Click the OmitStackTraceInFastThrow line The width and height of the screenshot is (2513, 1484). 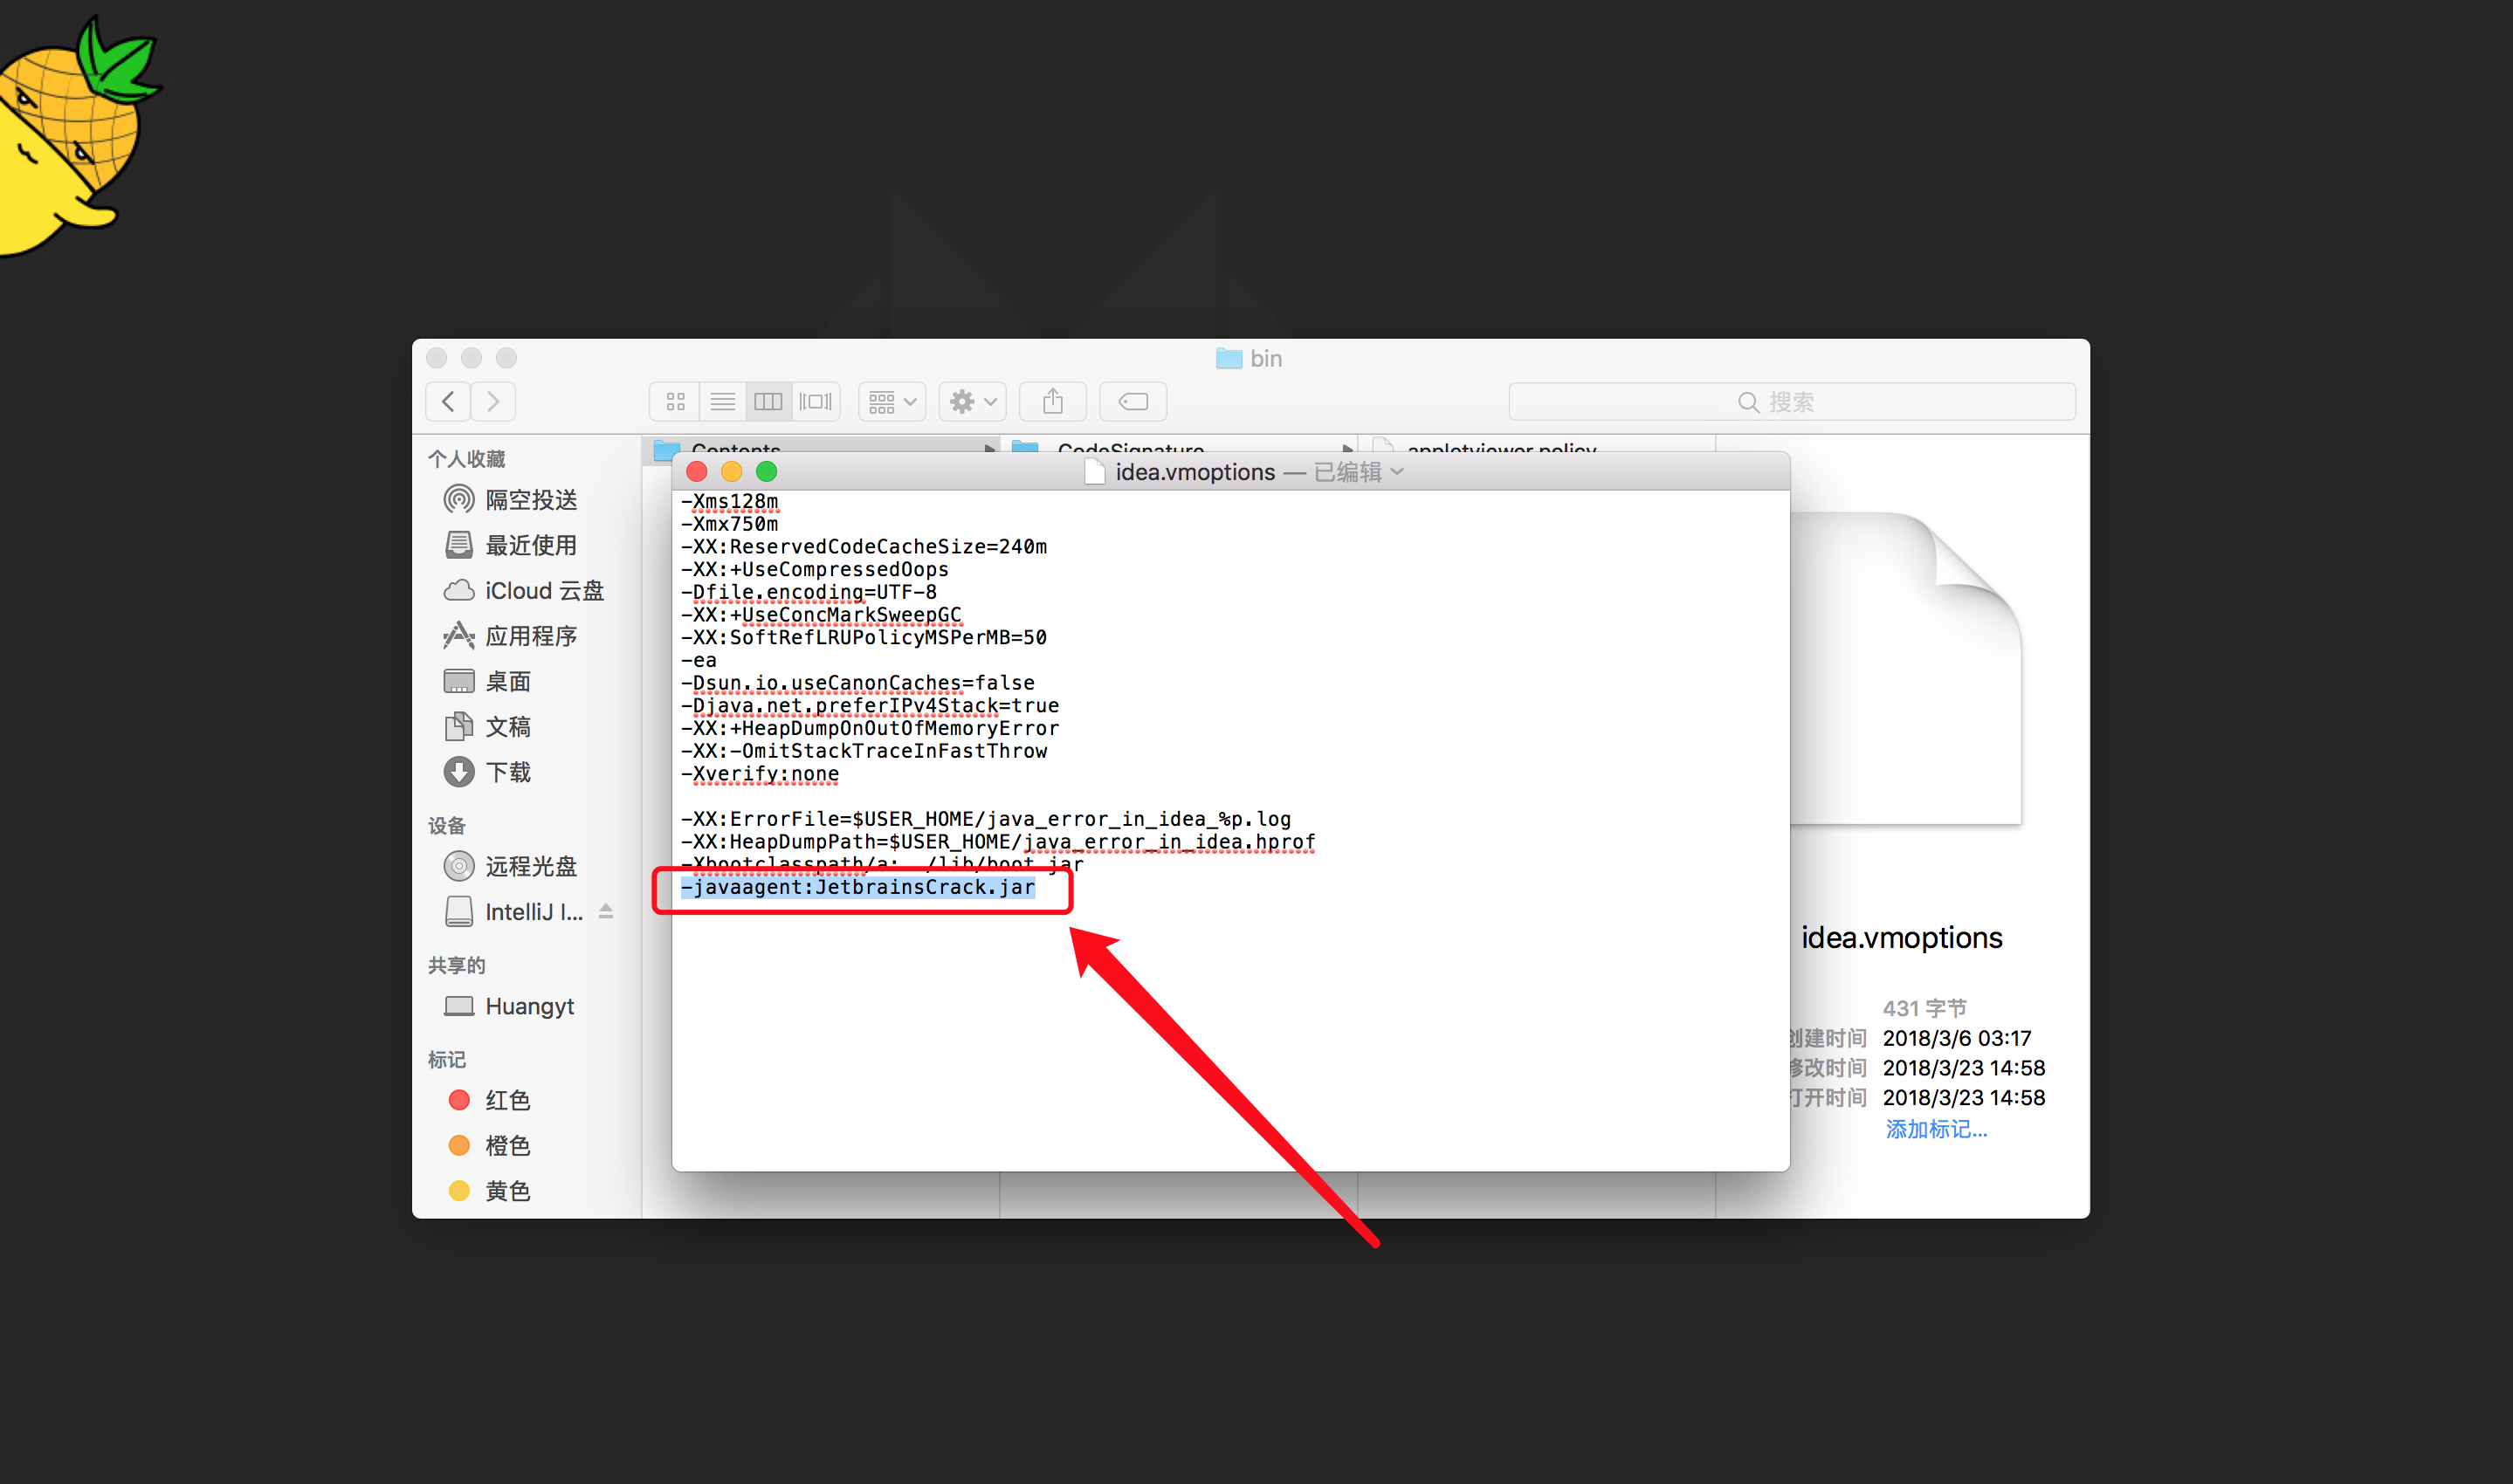tap(864, 751)
